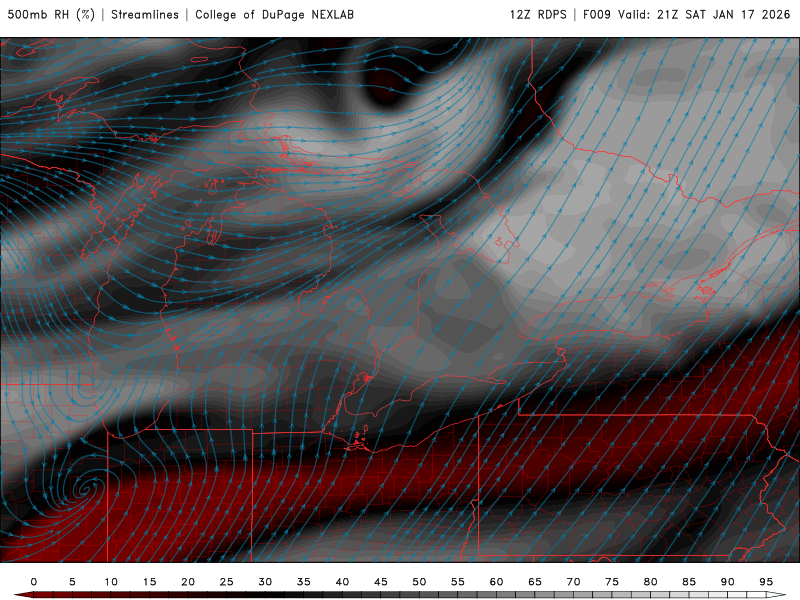Click the colorbar value '25'
Viewport: 800px width, 600px height.
227,582
